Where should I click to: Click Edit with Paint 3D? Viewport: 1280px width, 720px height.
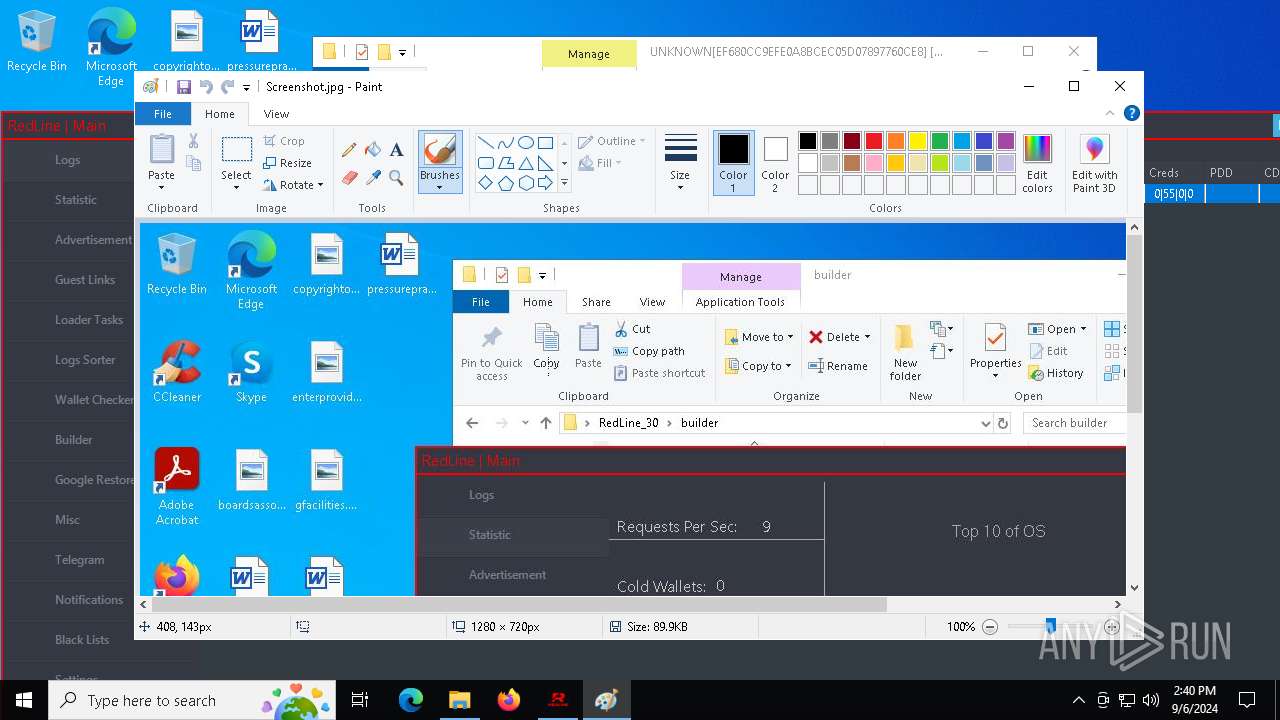[x=1094, y=163]
